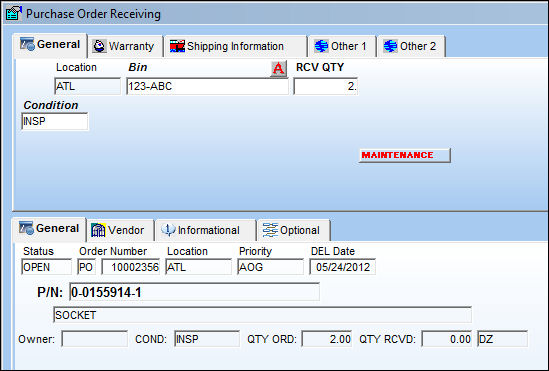Click the Other 2 globe icon
The width and height of the screenshot is (549, 371).
pos(390,46)
